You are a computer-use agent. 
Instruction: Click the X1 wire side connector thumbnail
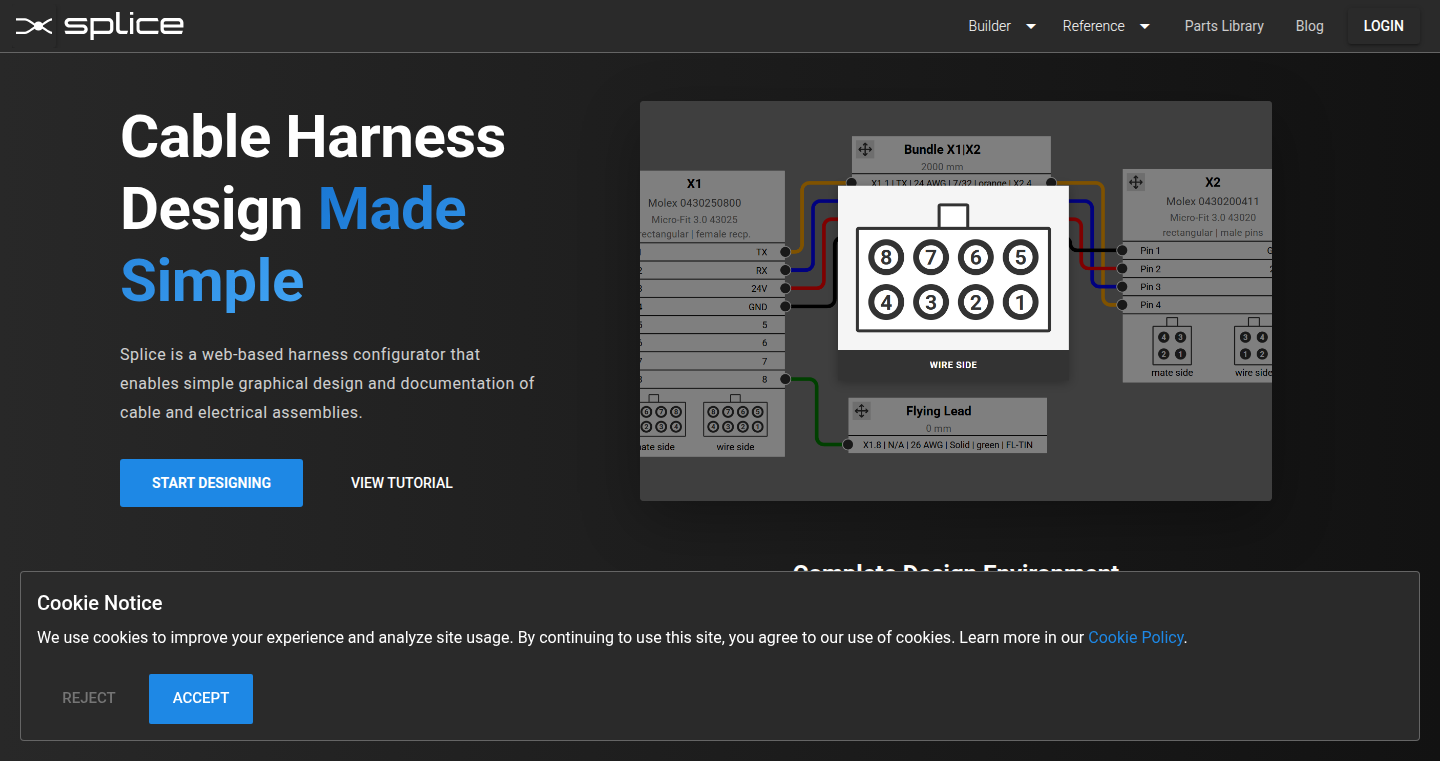(x=735, y=417)
